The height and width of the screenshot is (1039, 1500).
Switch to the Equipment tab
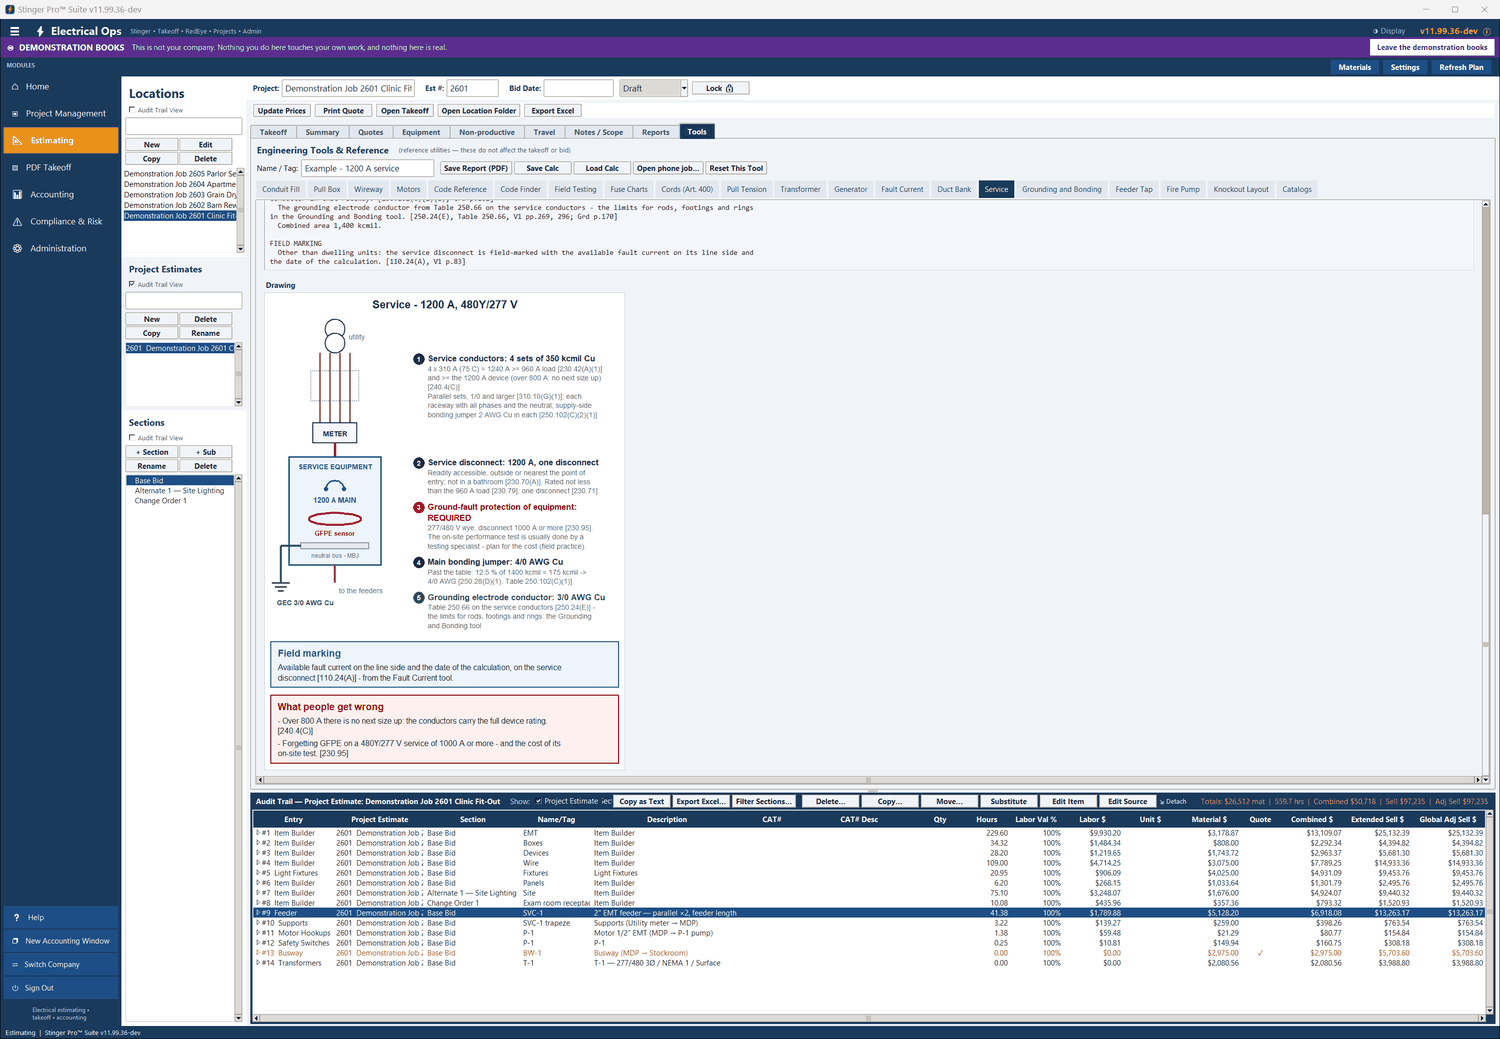(x=421, y=132)
